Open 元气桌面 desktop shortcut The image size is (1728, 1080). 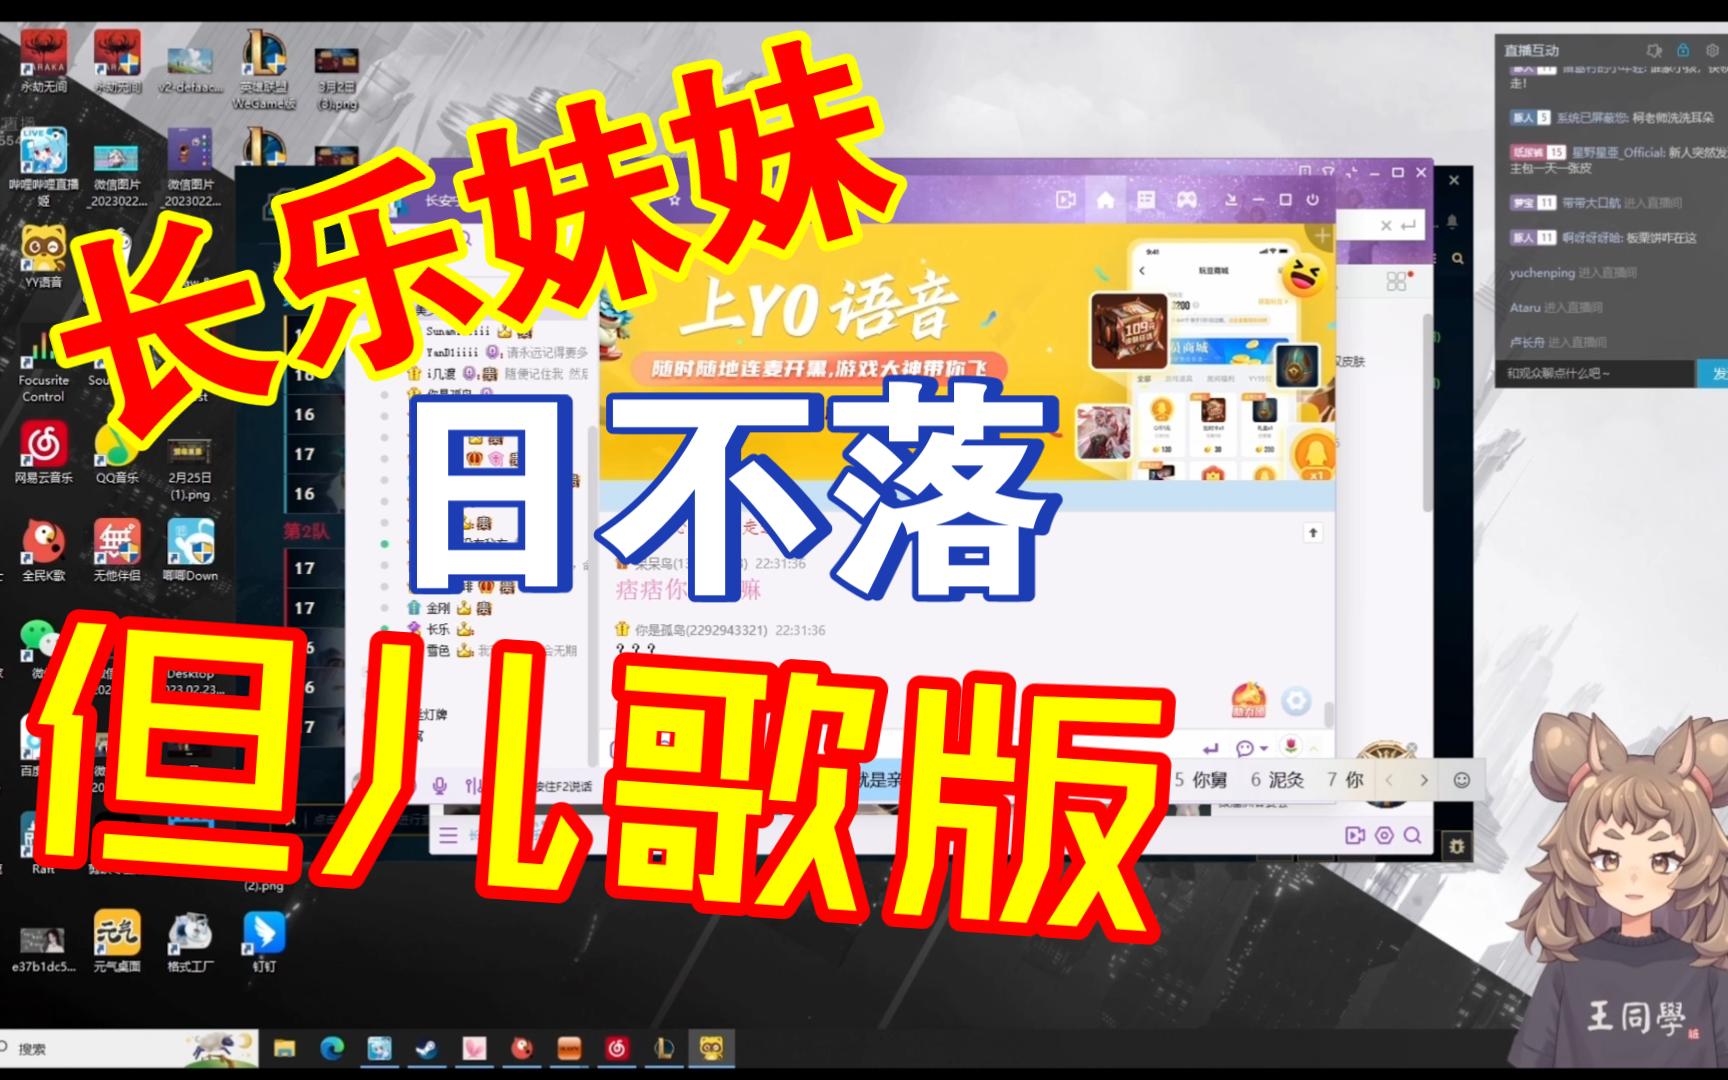point(117,941)
